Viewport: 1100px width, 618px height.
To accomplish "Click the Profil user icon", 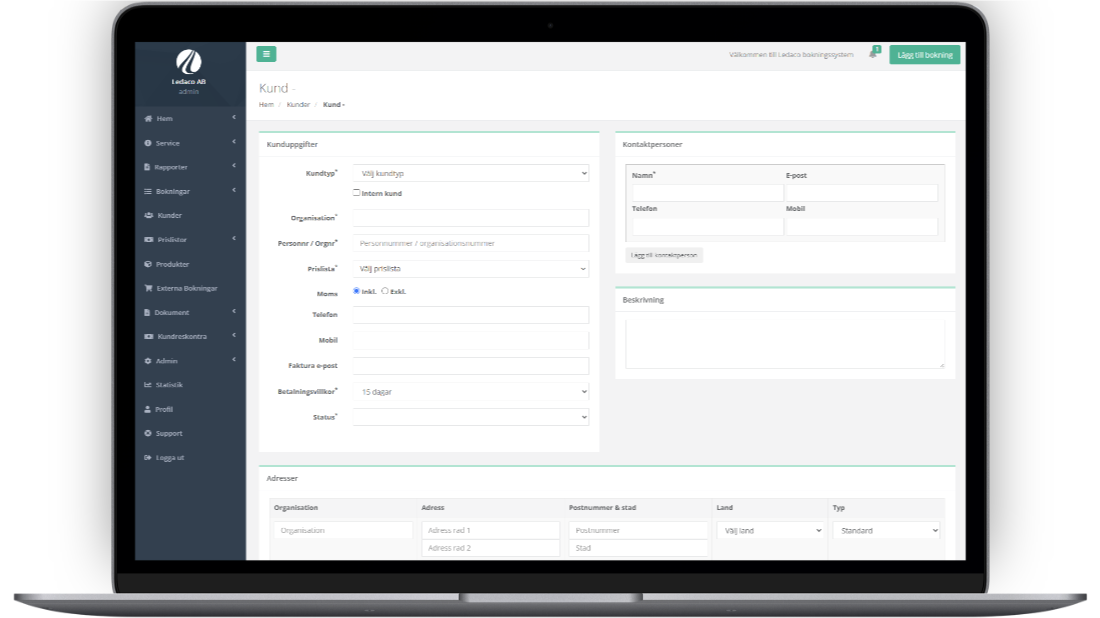I will tap(148, 409).
